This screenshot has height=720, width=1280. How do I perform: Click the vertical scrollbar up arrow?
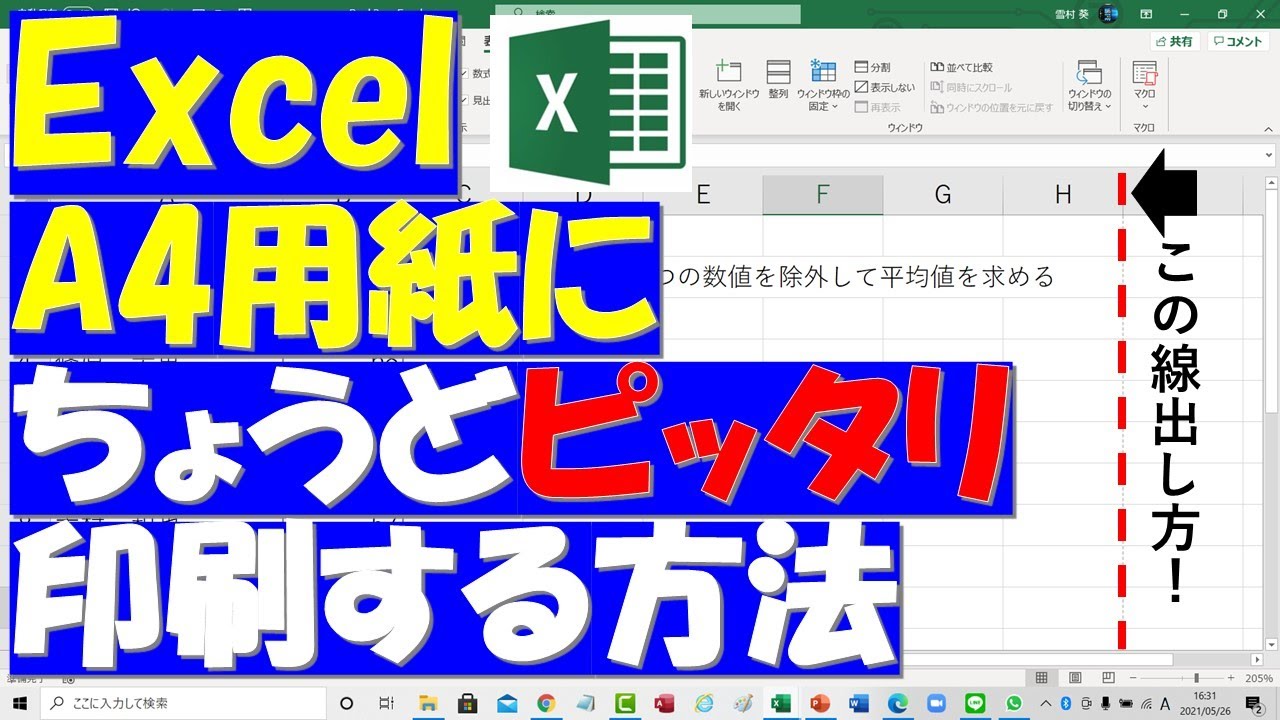click(x=1270, y=185)
